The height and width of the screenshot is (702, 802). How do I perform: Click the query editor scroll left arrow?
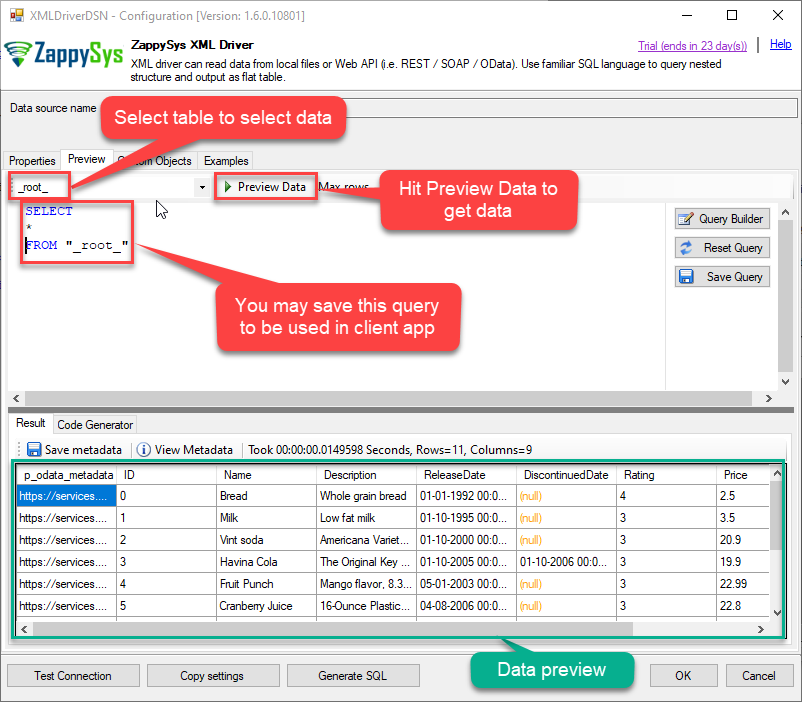click(16, 398)
